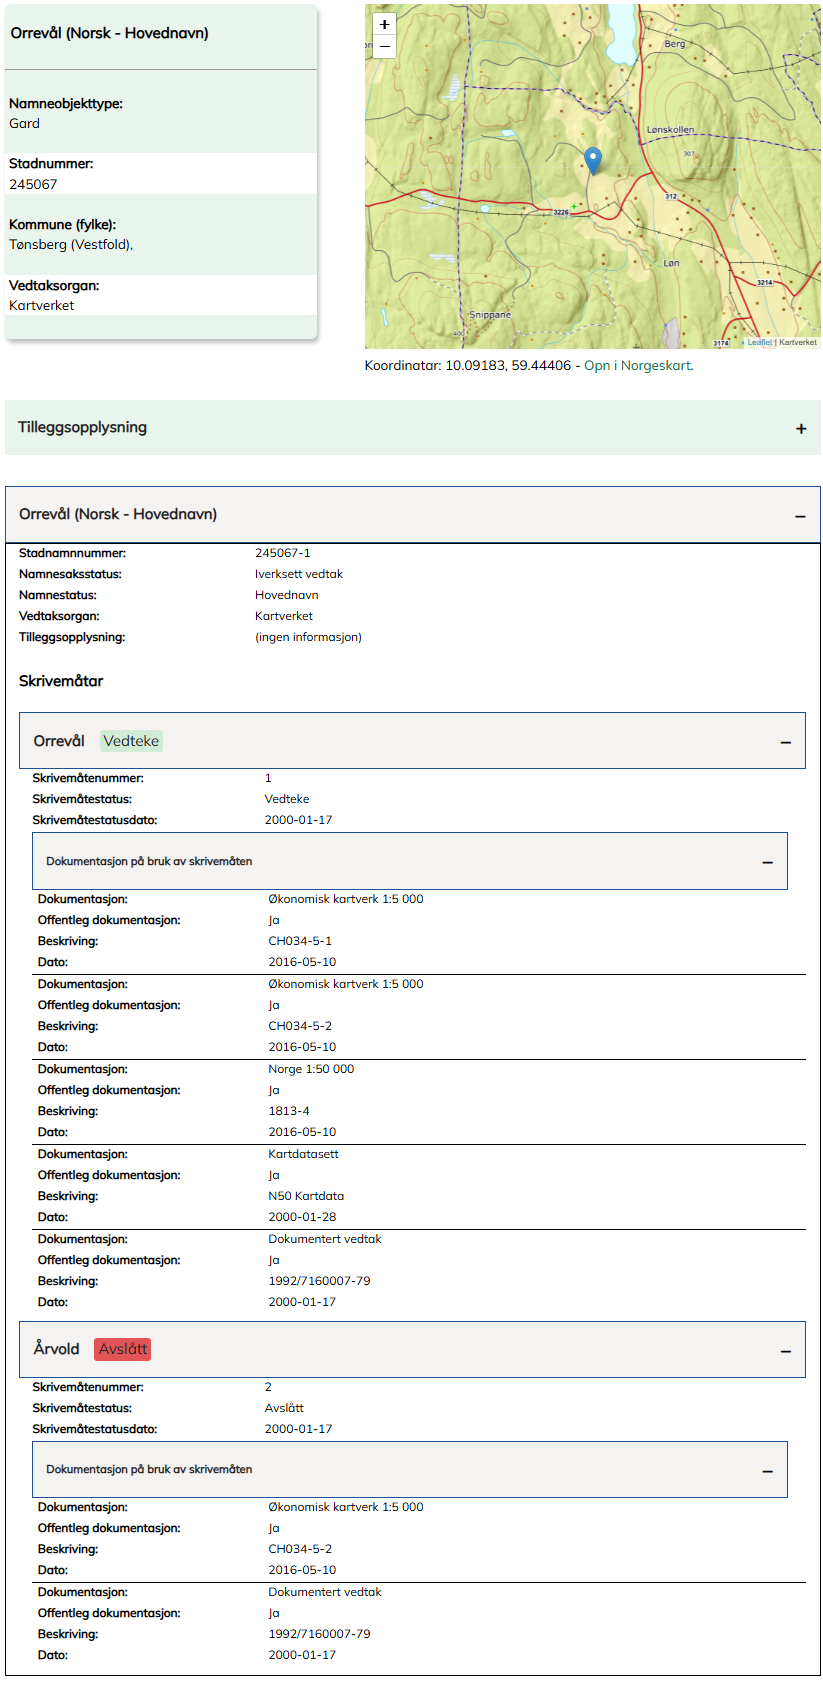The width and height of the screenshot is (823, 1685).
Task: Click the Snippane place name on map
Action: tap(490, 315)
